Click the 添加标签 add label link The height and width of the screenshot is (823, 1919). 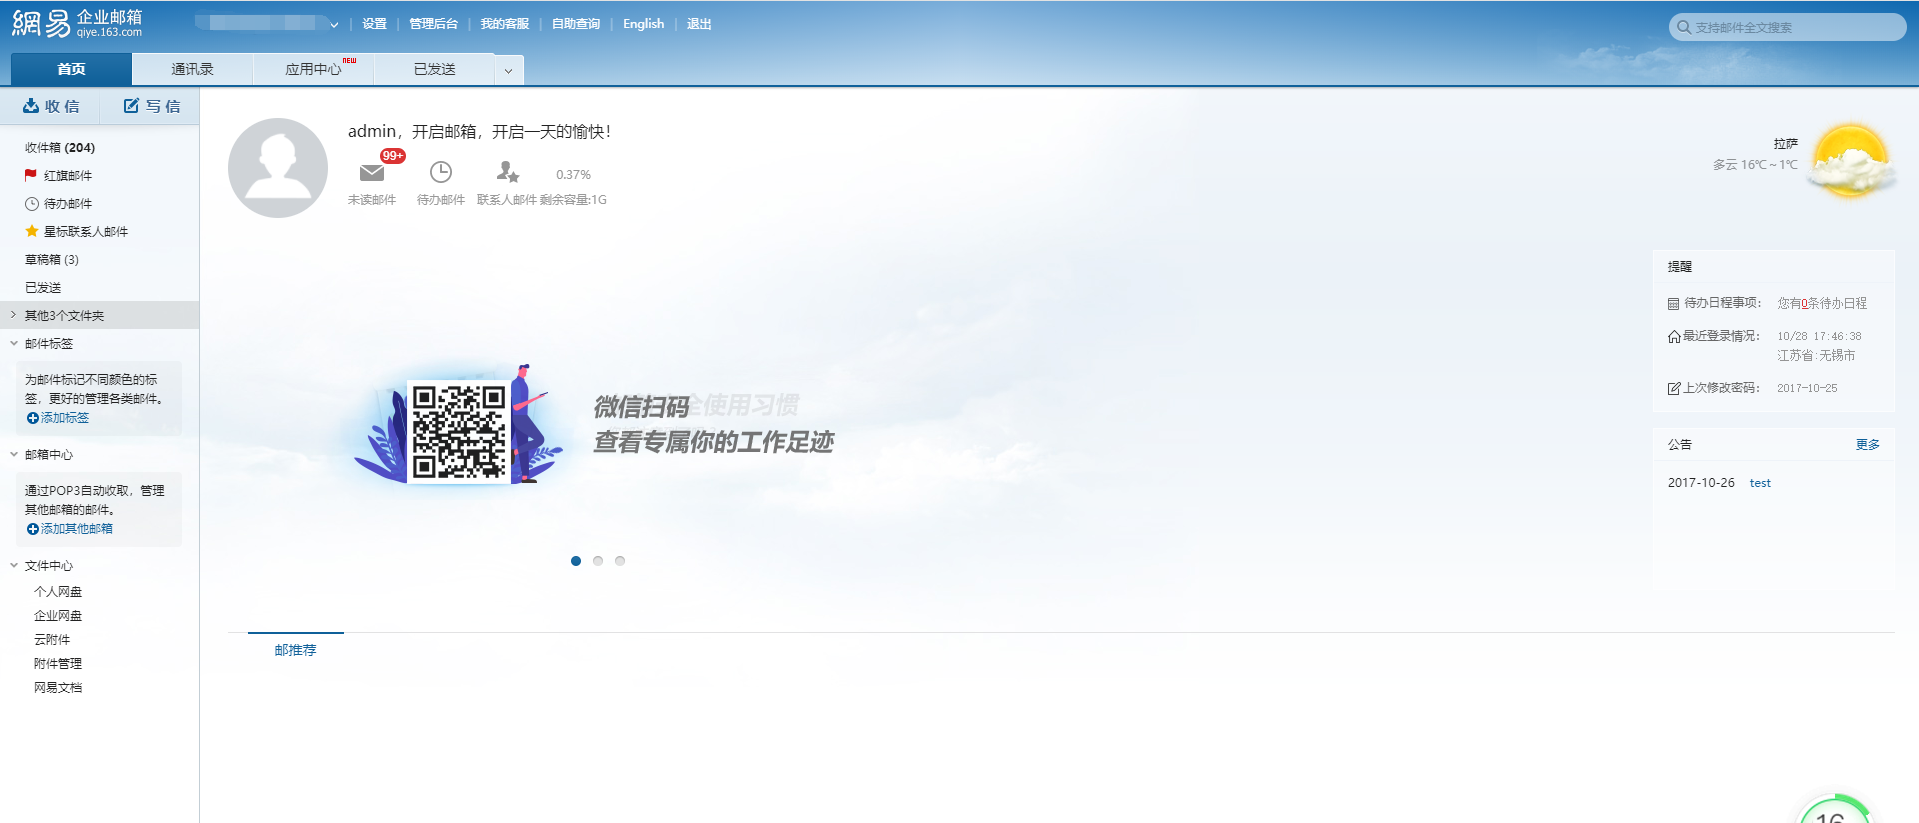(64, 418)
